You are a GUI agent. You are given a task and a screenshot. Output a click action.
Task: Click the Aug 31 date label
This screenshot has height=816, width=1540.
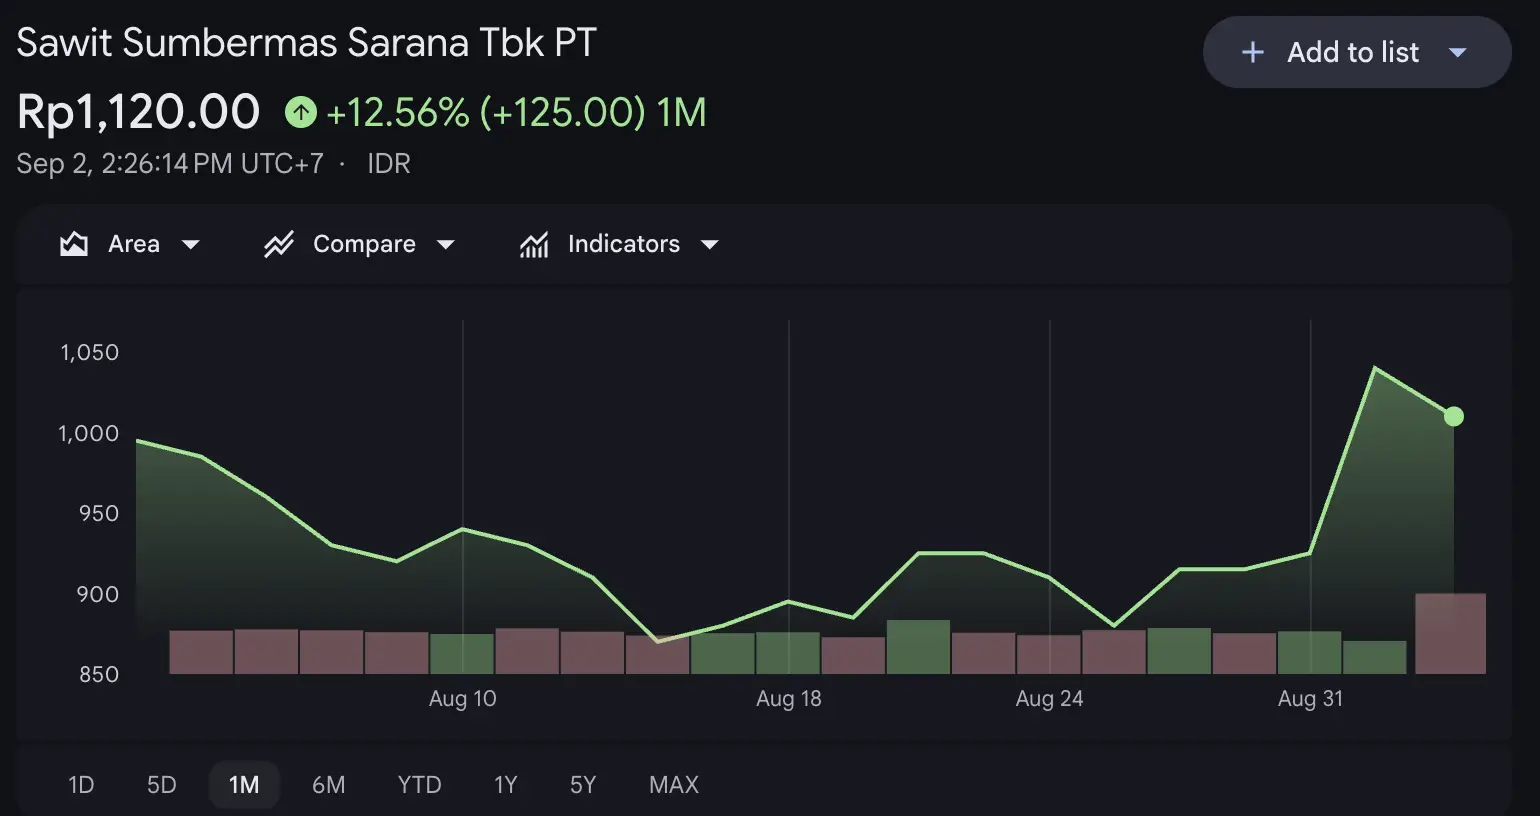tap(1310, 698)
